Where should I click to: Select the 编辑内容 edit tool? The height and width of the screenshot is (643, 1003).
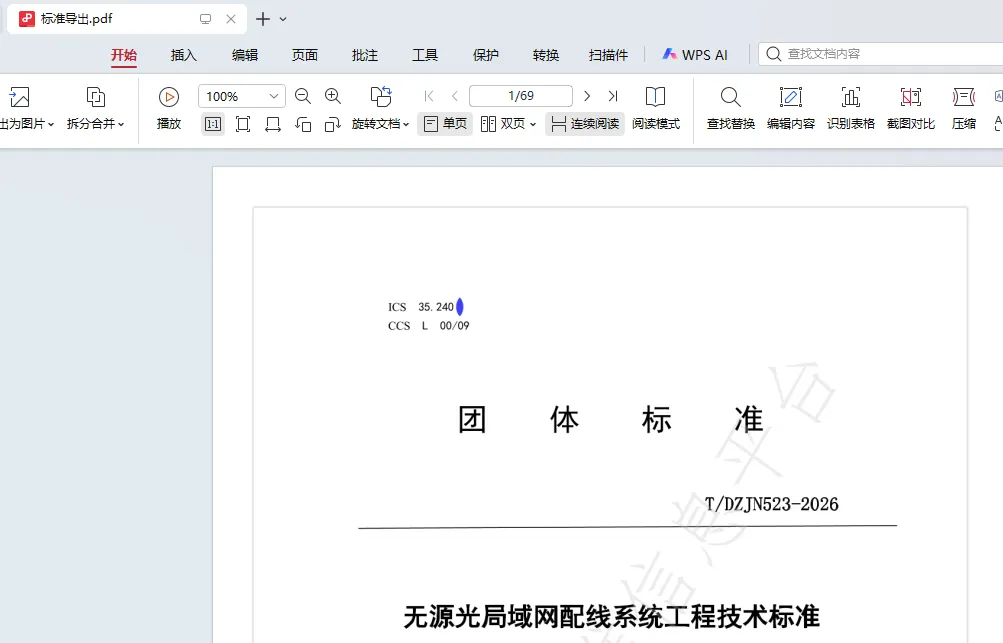[791, 108]
